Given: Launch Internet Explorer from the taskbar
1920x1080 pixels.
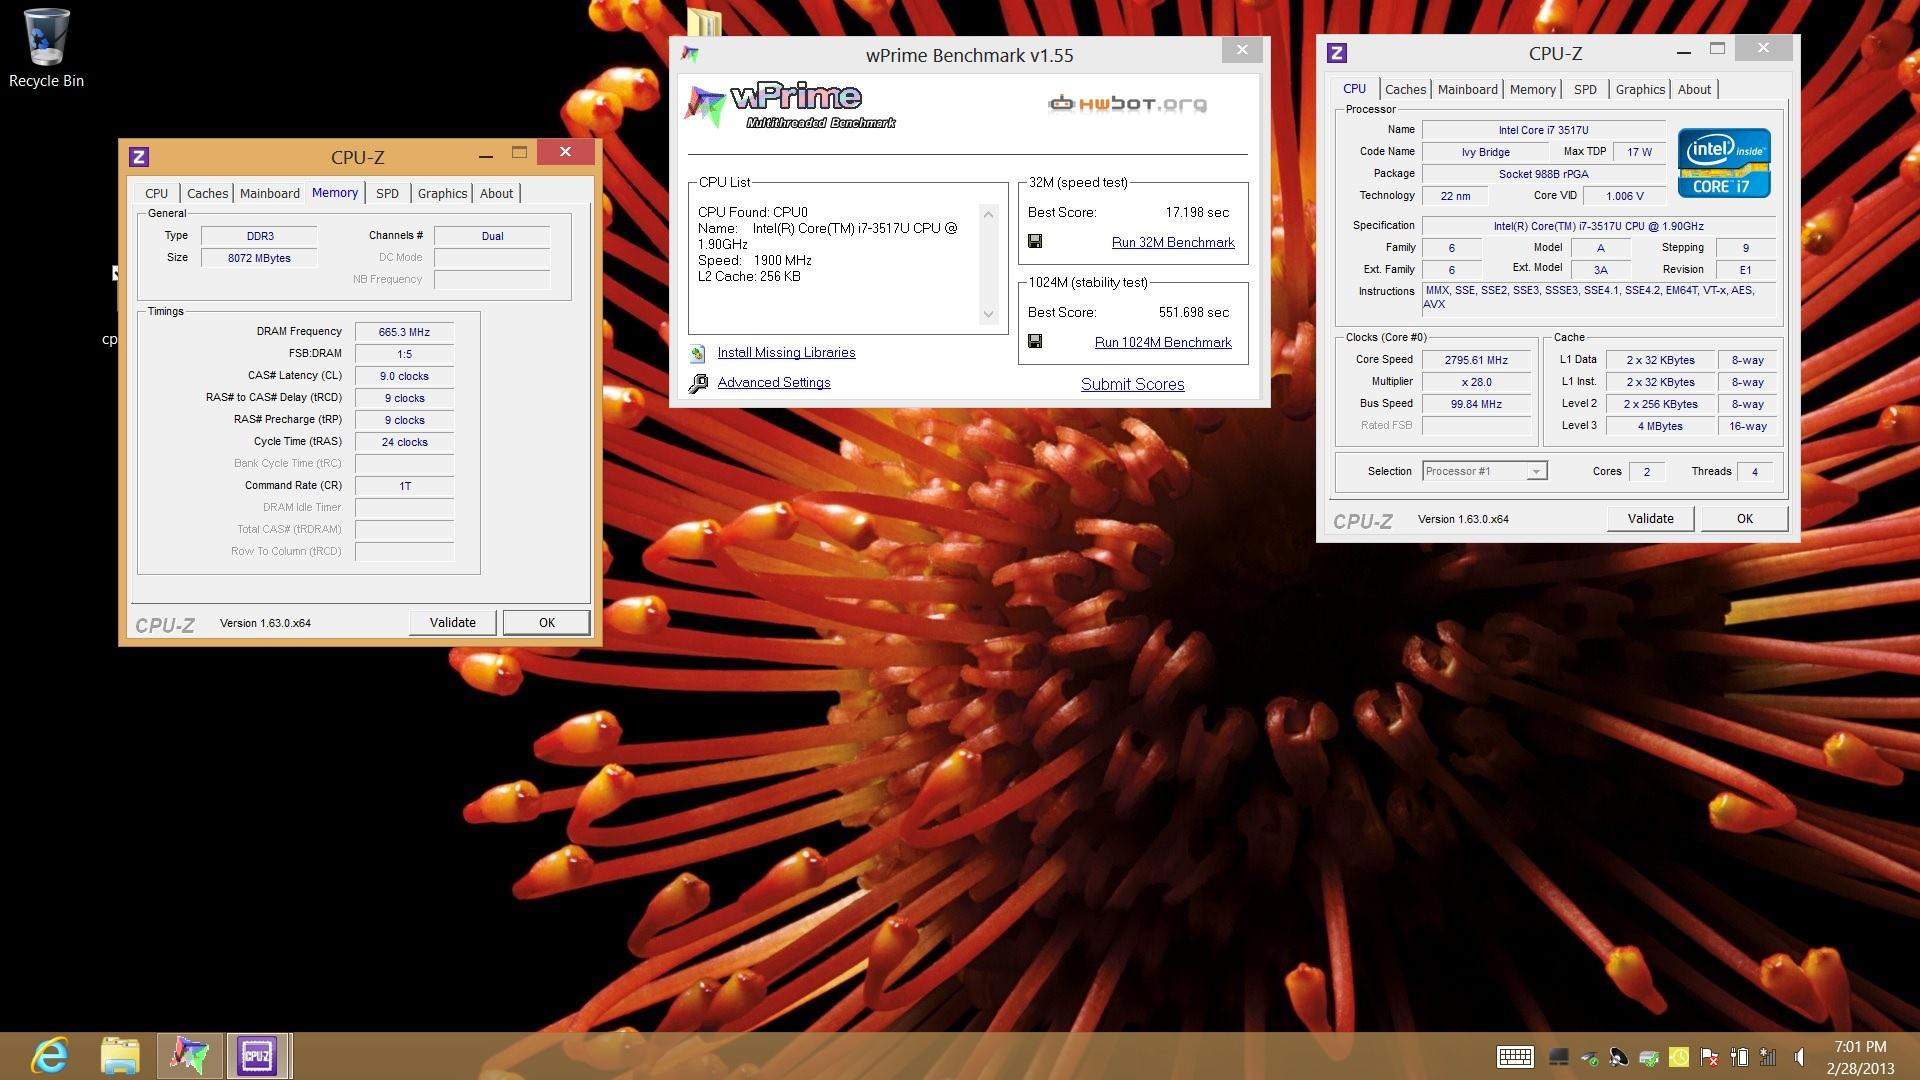Looking at the screenshot, I should [49, 1056].
